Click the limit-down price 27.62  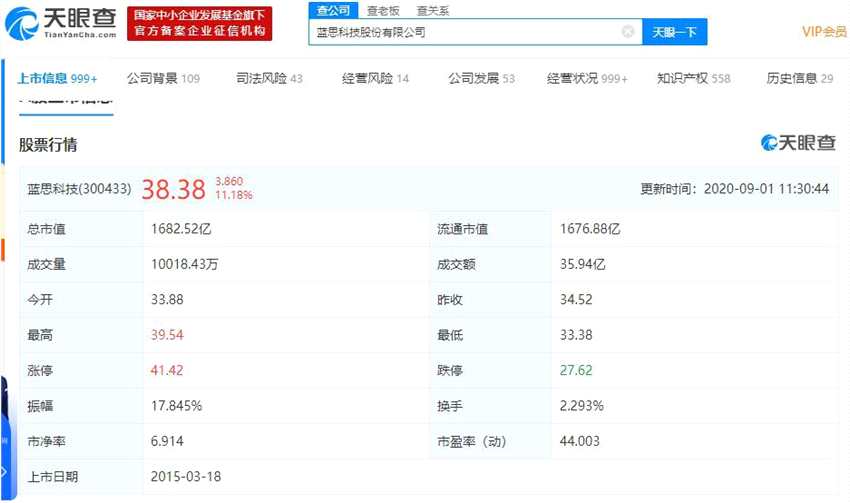click(x=576, y=370)
